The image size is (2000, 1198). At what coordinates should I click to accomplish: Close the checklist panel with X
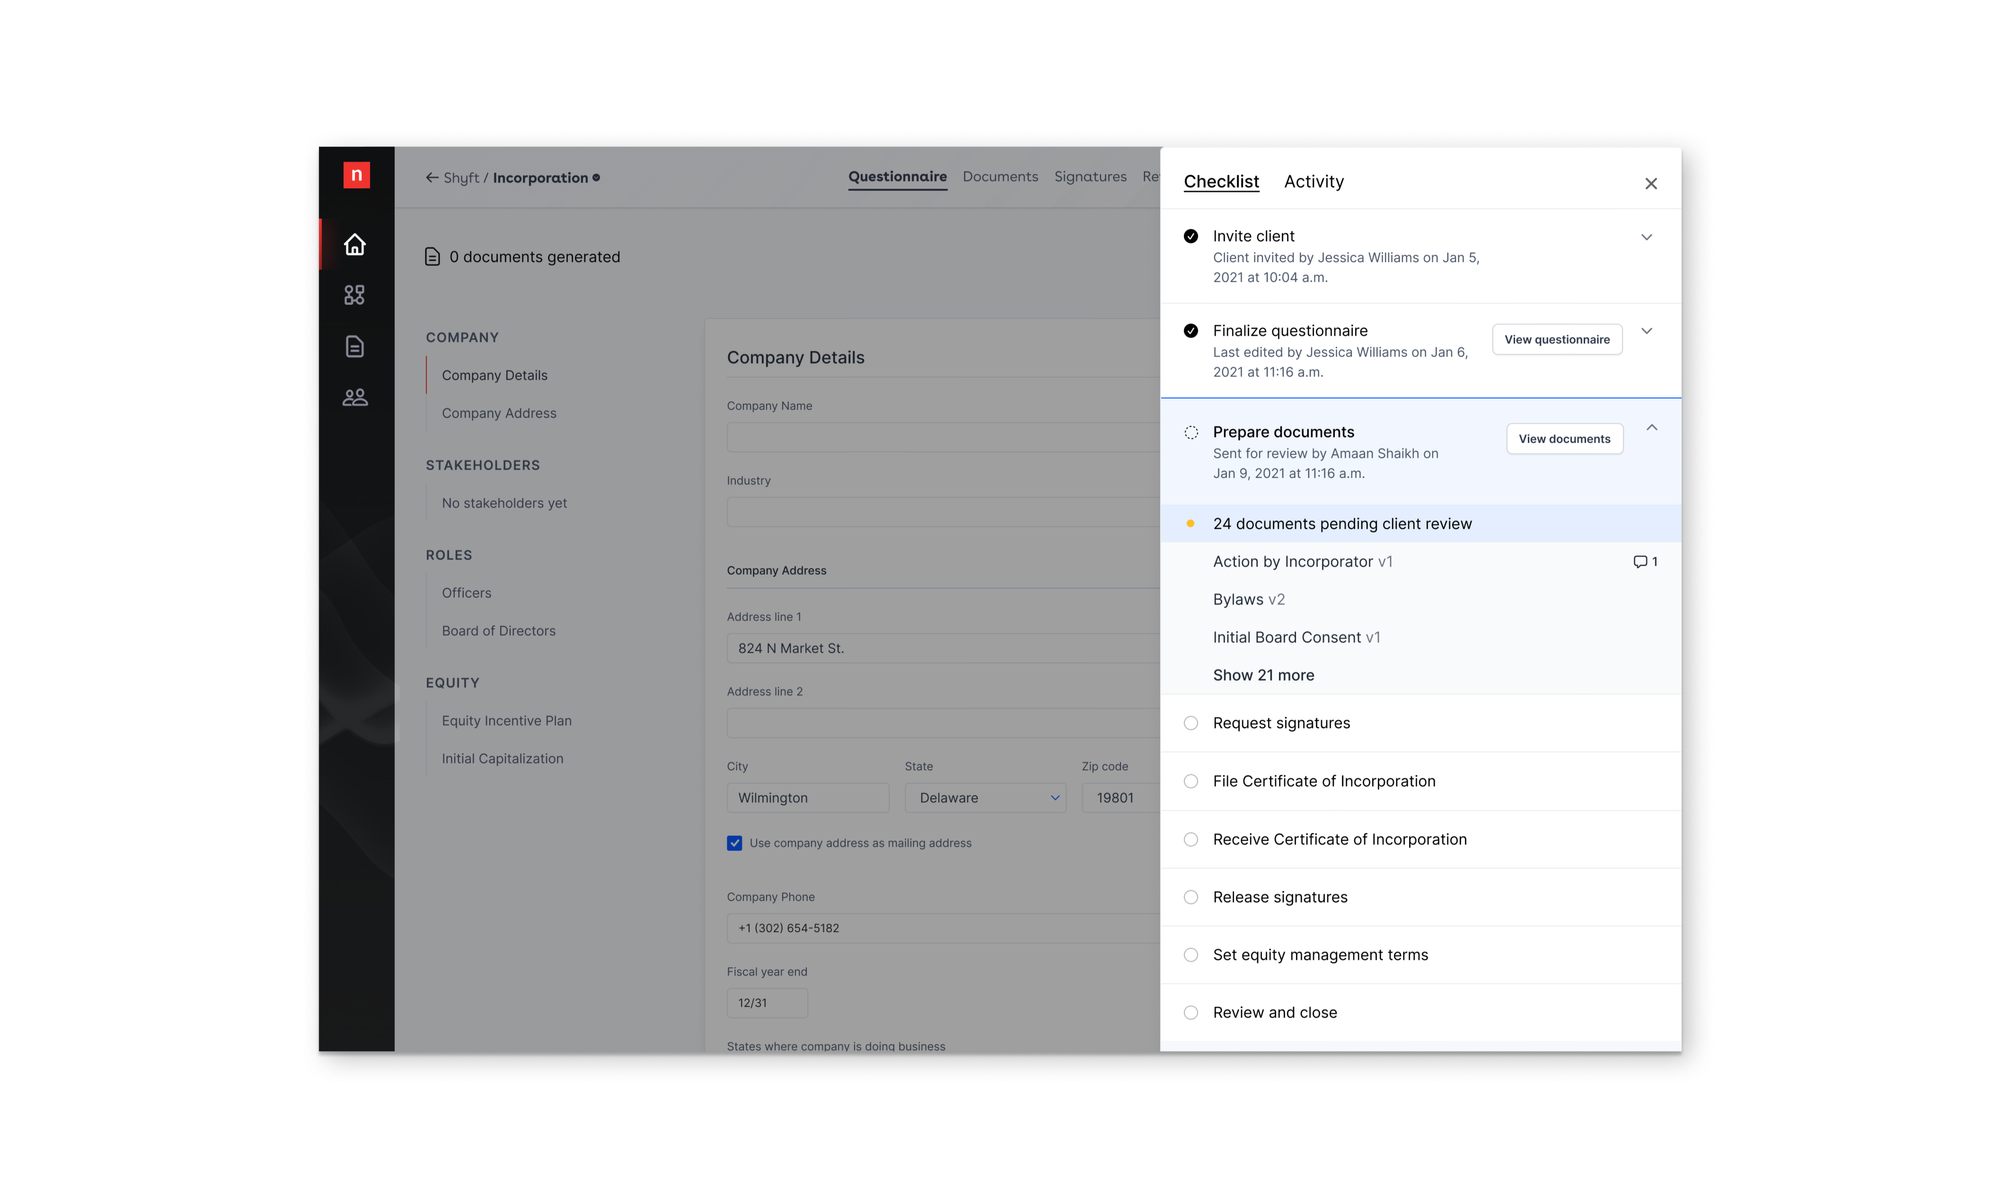1650,184
